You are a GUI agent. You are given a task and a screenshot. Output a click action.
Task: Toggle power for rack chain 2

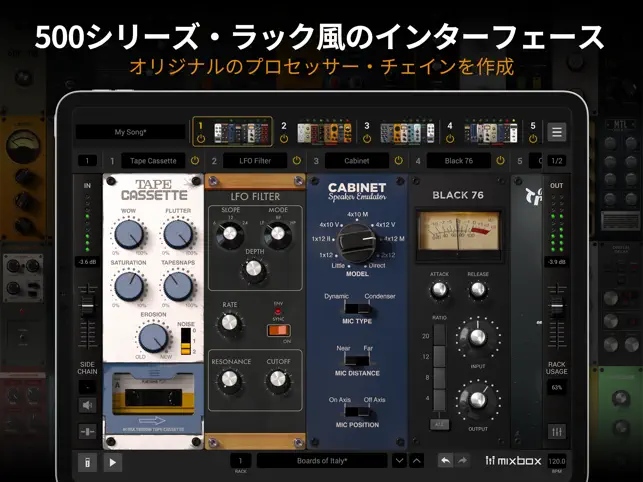coord(283,139)
